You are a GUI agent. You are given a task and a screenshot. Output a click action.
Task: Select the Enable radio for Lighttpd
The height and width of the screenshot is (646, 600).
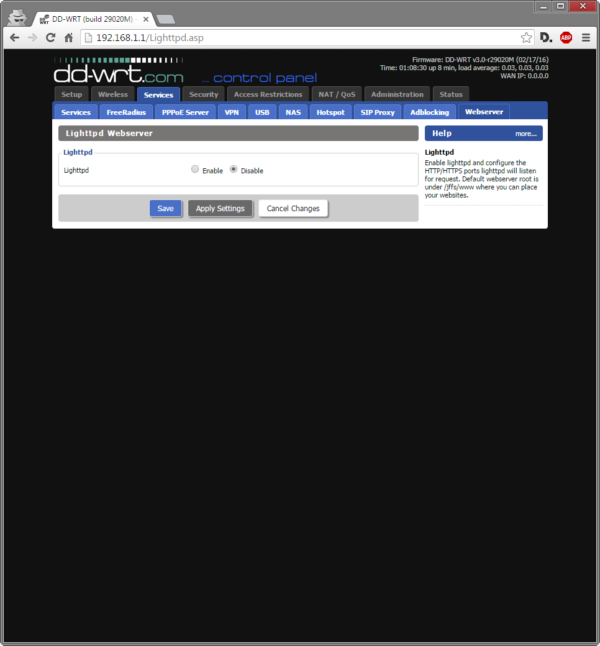[x=195, y=170]
